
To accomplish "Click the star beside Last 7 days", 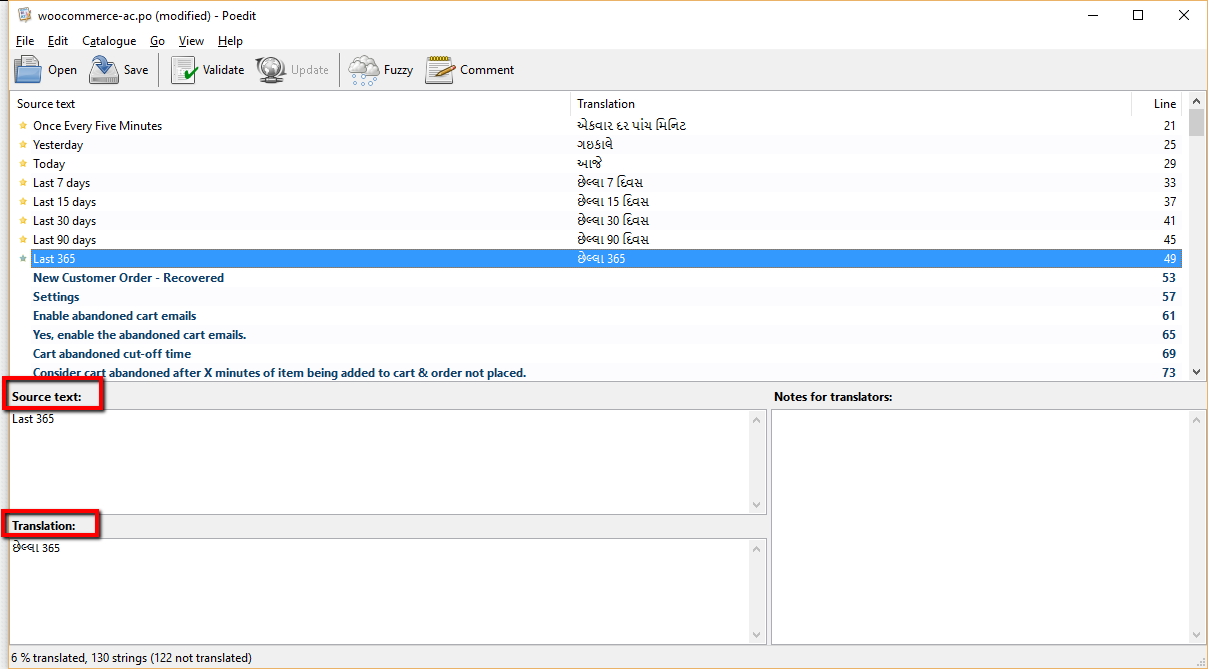I will (23, 183).
